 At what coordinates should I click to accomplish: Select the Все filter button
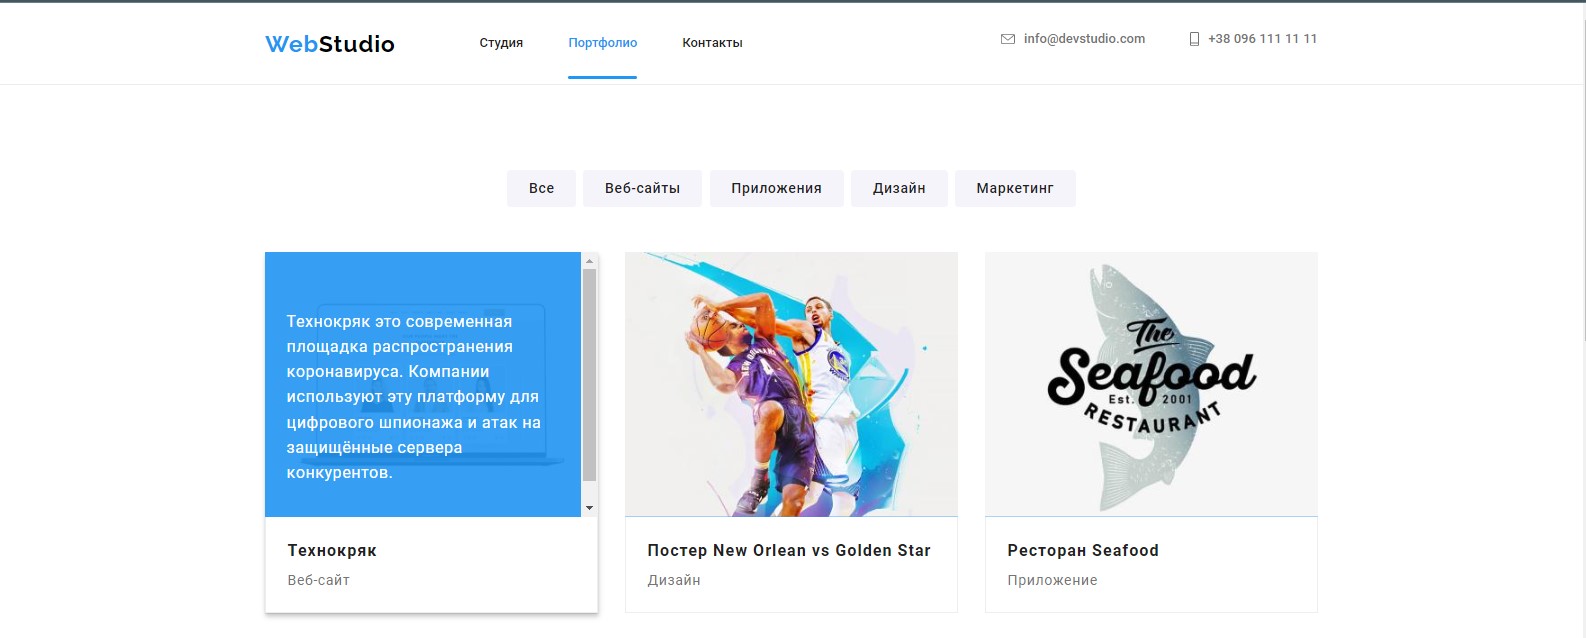coord(541,188)
